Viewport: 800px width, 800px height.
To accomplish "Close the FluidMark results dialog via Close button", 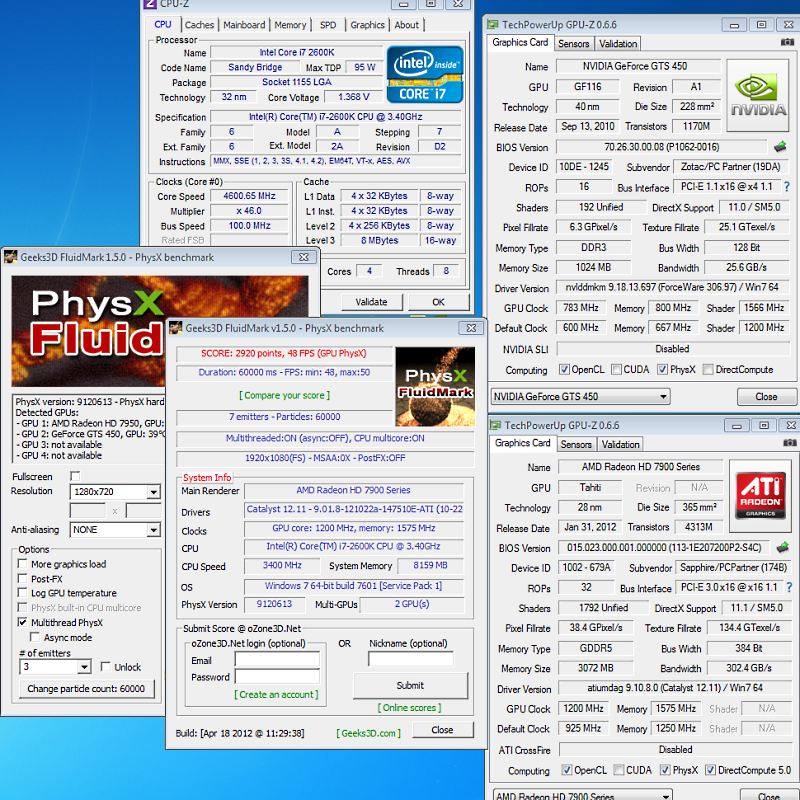I will pos(442,730).
